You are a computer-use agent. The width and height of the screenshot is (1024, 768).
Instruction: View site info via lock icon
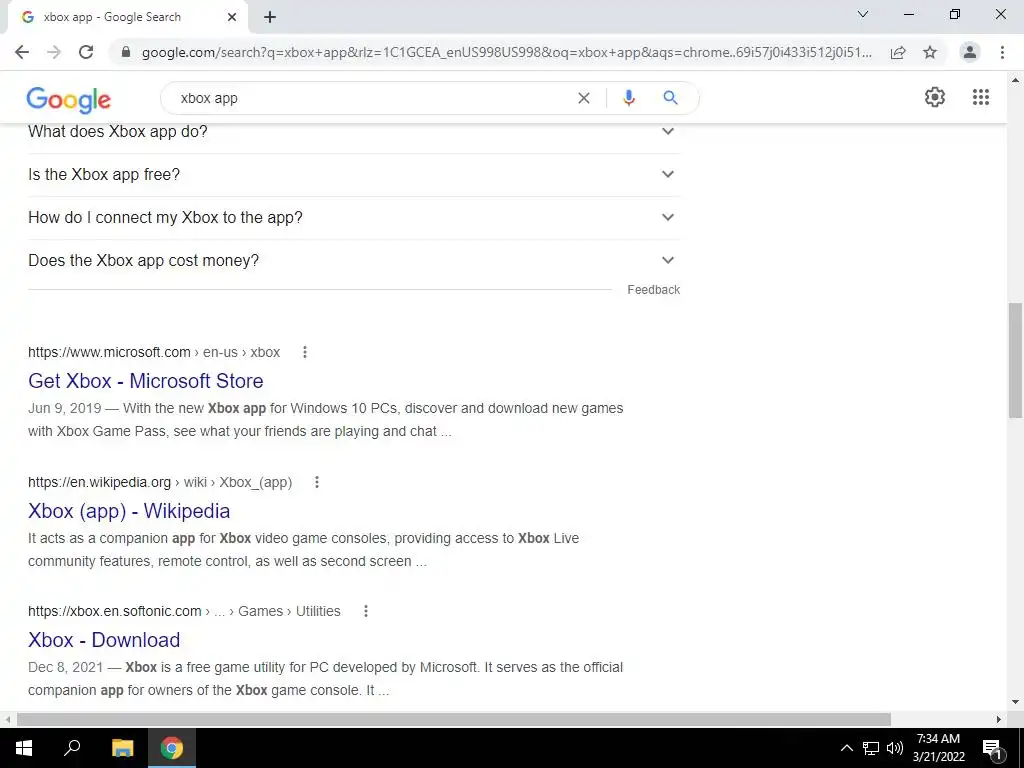pos(126,52)
